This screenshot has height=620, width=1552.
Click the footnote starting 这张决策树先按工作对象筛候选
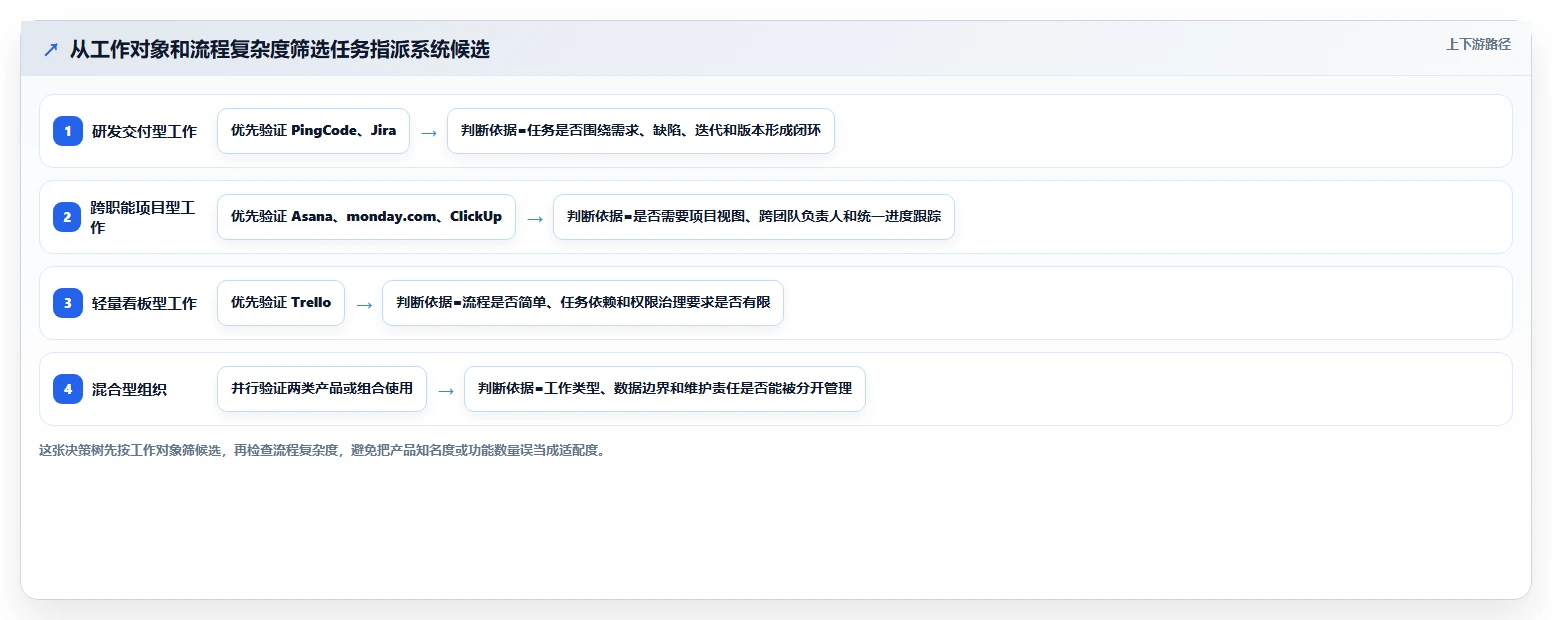tap(322, 450)
